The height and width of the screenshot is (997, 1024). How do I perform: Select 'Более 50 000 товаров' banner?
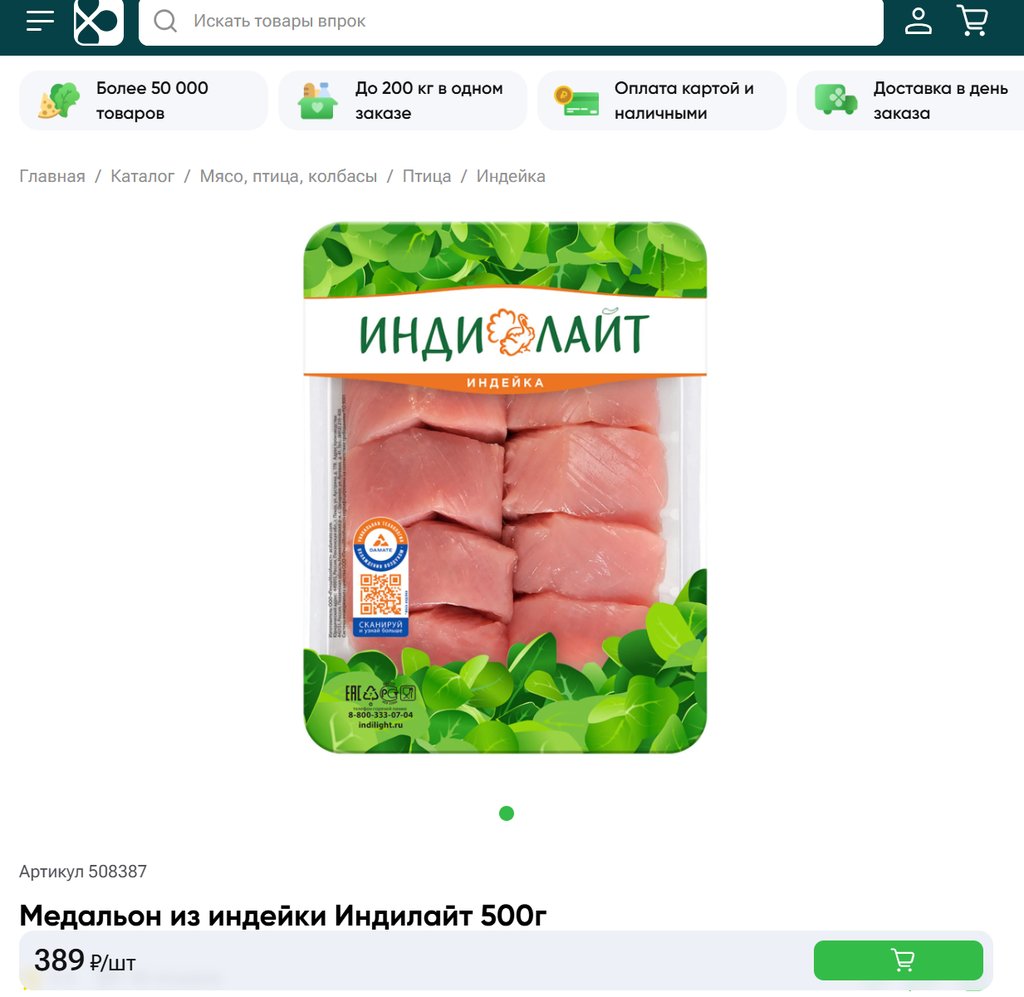click(x=144, y=101)
